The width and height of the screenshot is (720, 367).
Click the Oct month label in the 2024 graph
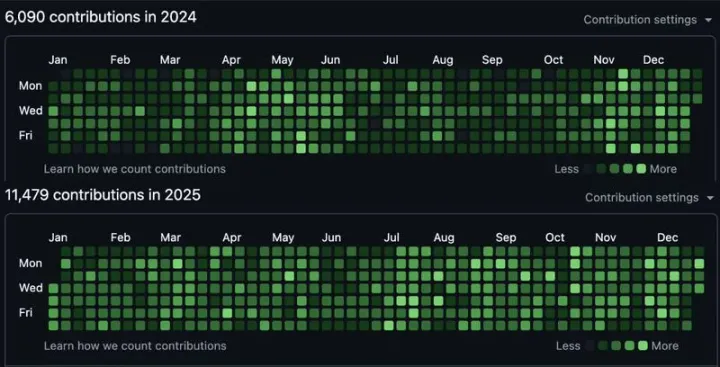tap(553, 60)
